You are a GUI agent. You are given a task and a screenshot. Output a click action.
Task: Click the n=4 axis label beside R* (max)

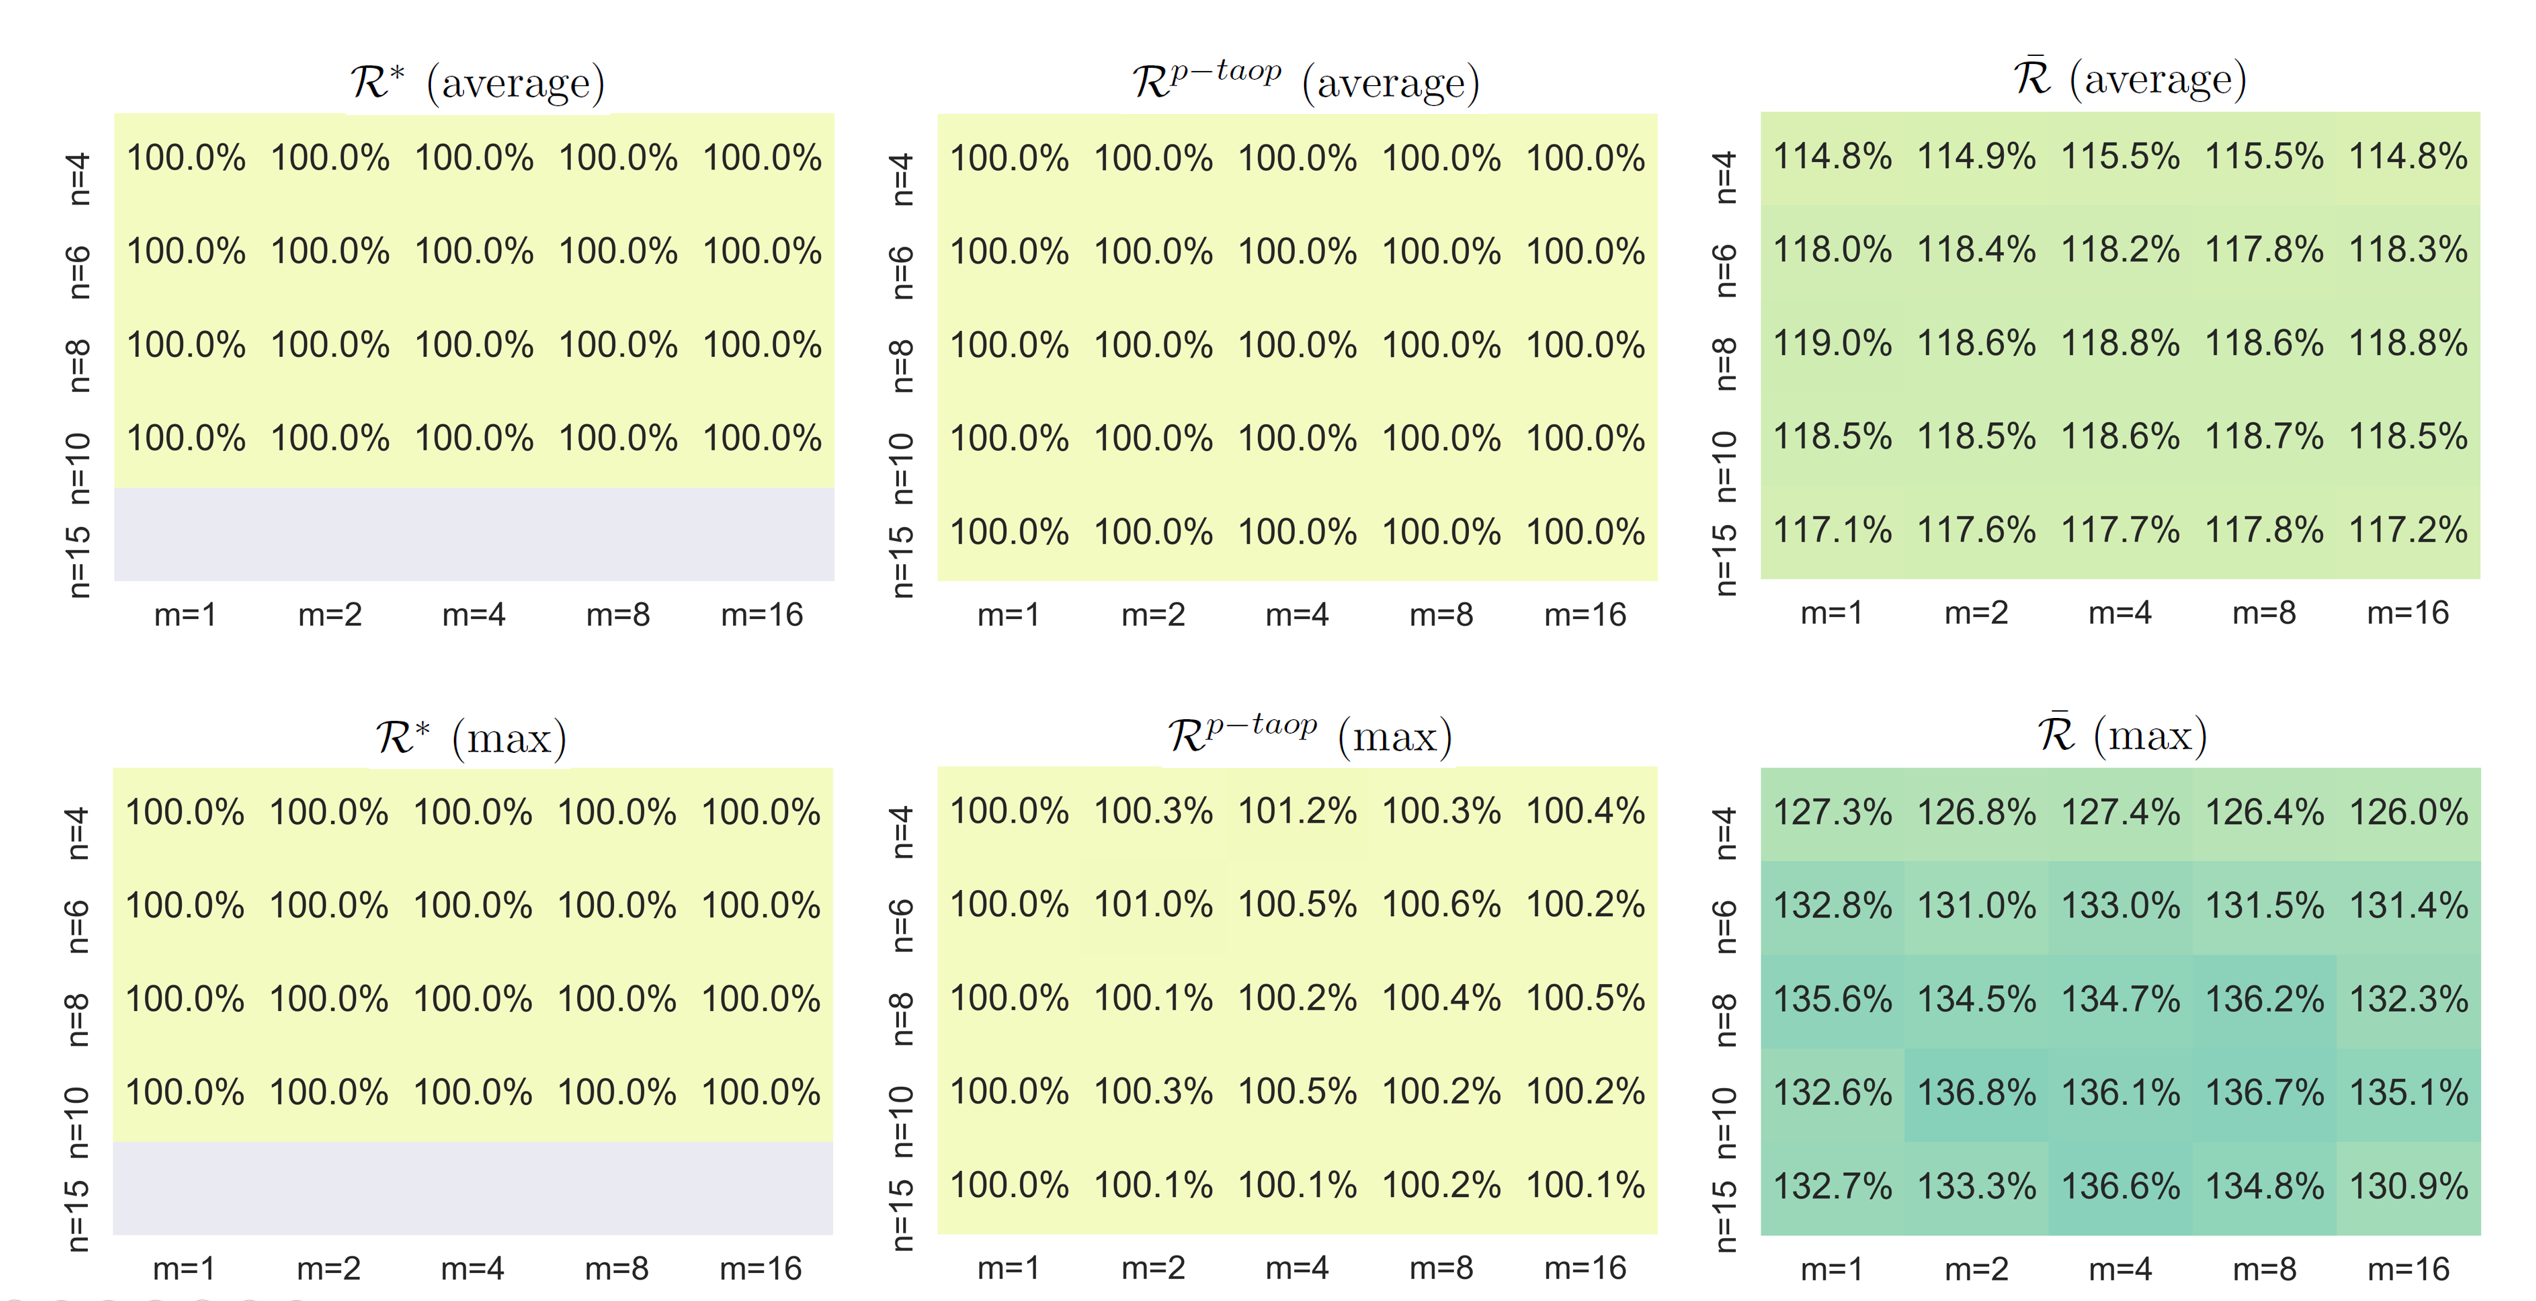click(77, 833)
